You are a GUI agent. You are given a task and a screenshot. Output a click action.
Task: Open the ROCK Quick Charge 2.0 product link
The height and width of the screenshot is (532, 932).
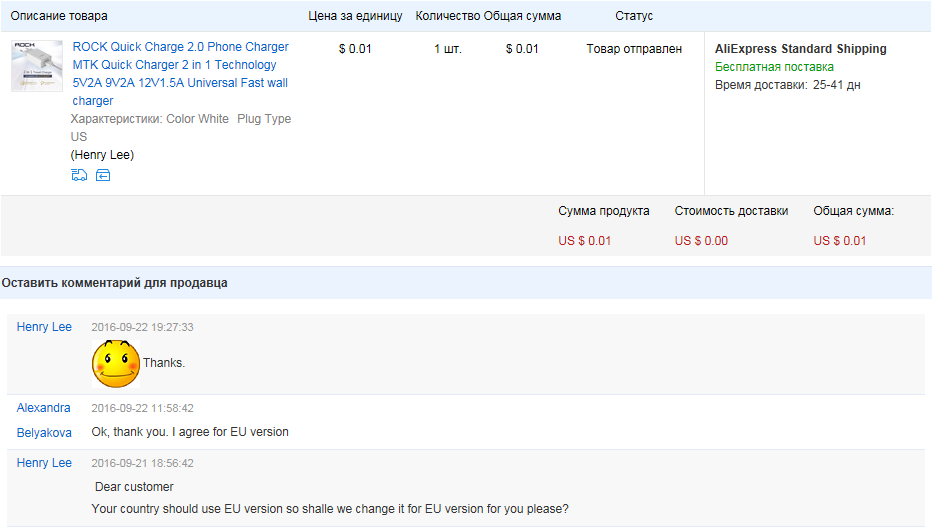[x=181, y=74]
